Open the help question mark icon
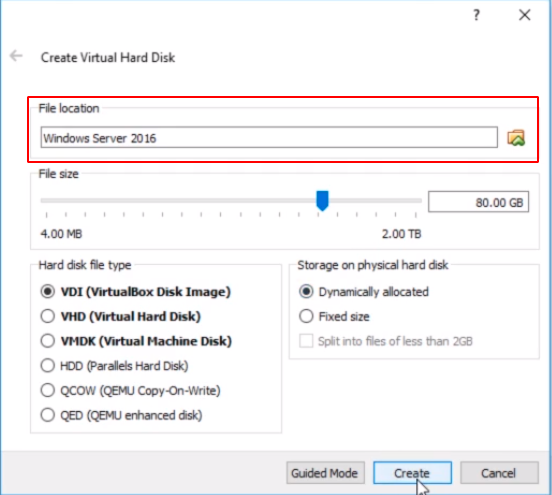Viewport: 552px width, 495px height. pyautogui.click(x=476, y=15)
